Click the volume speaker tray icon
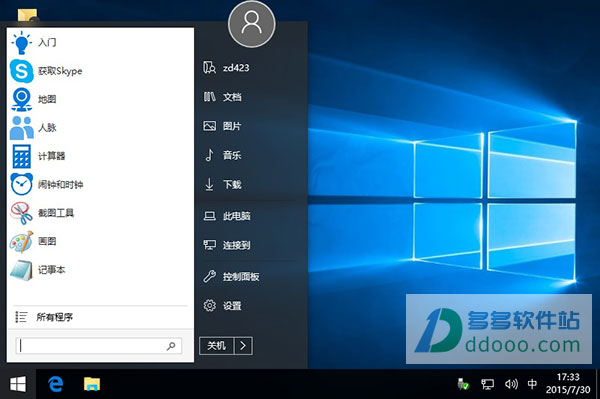The width and height of the screenshot is (600, 399). pos(511,384)
